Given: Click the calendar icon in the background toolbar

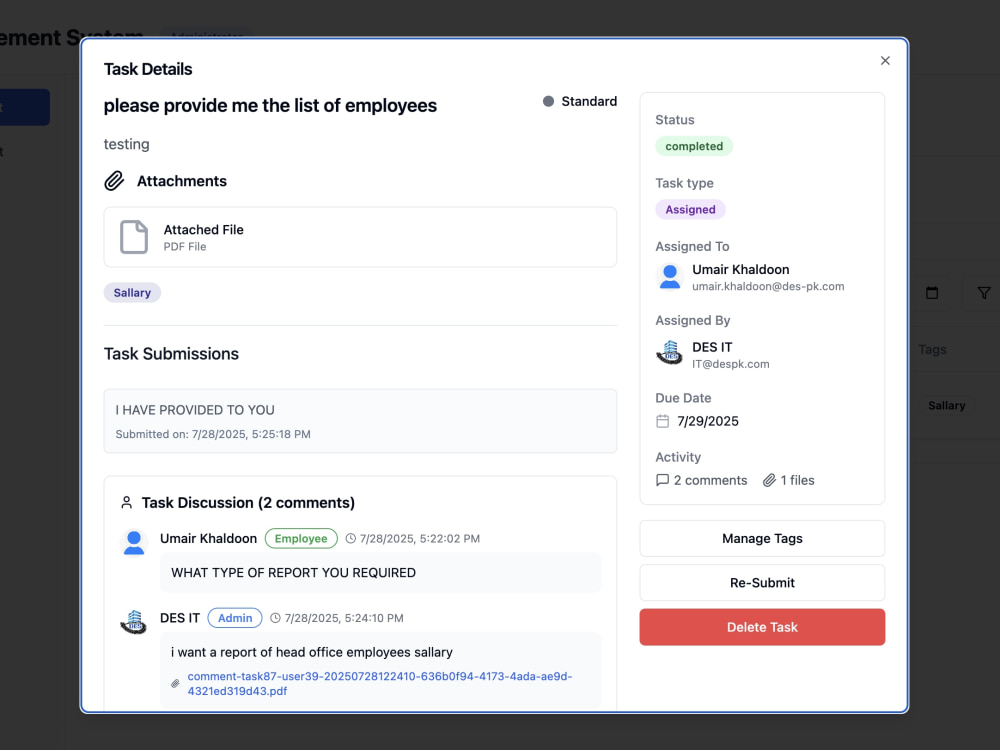Looking at the screenshot, I should tap(932, 293).
